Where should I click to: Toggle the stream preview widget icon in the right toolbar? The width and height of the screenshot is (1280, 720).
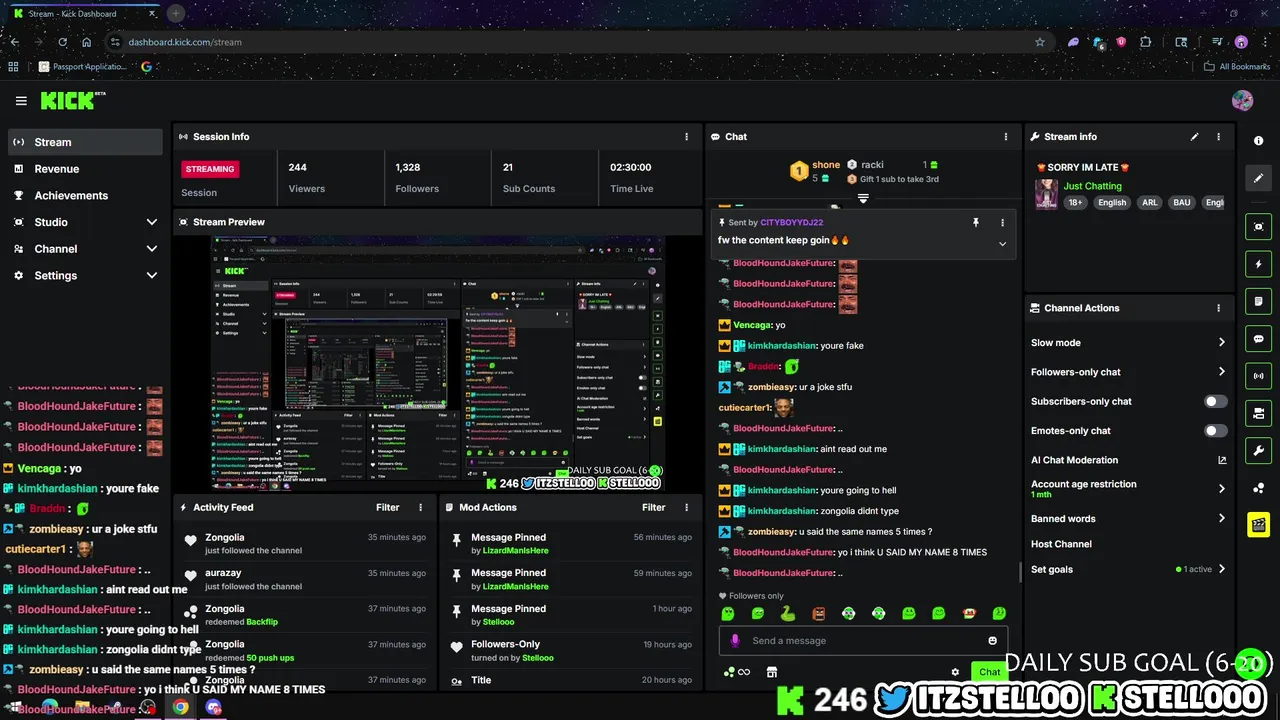(x=1258, y=227)
